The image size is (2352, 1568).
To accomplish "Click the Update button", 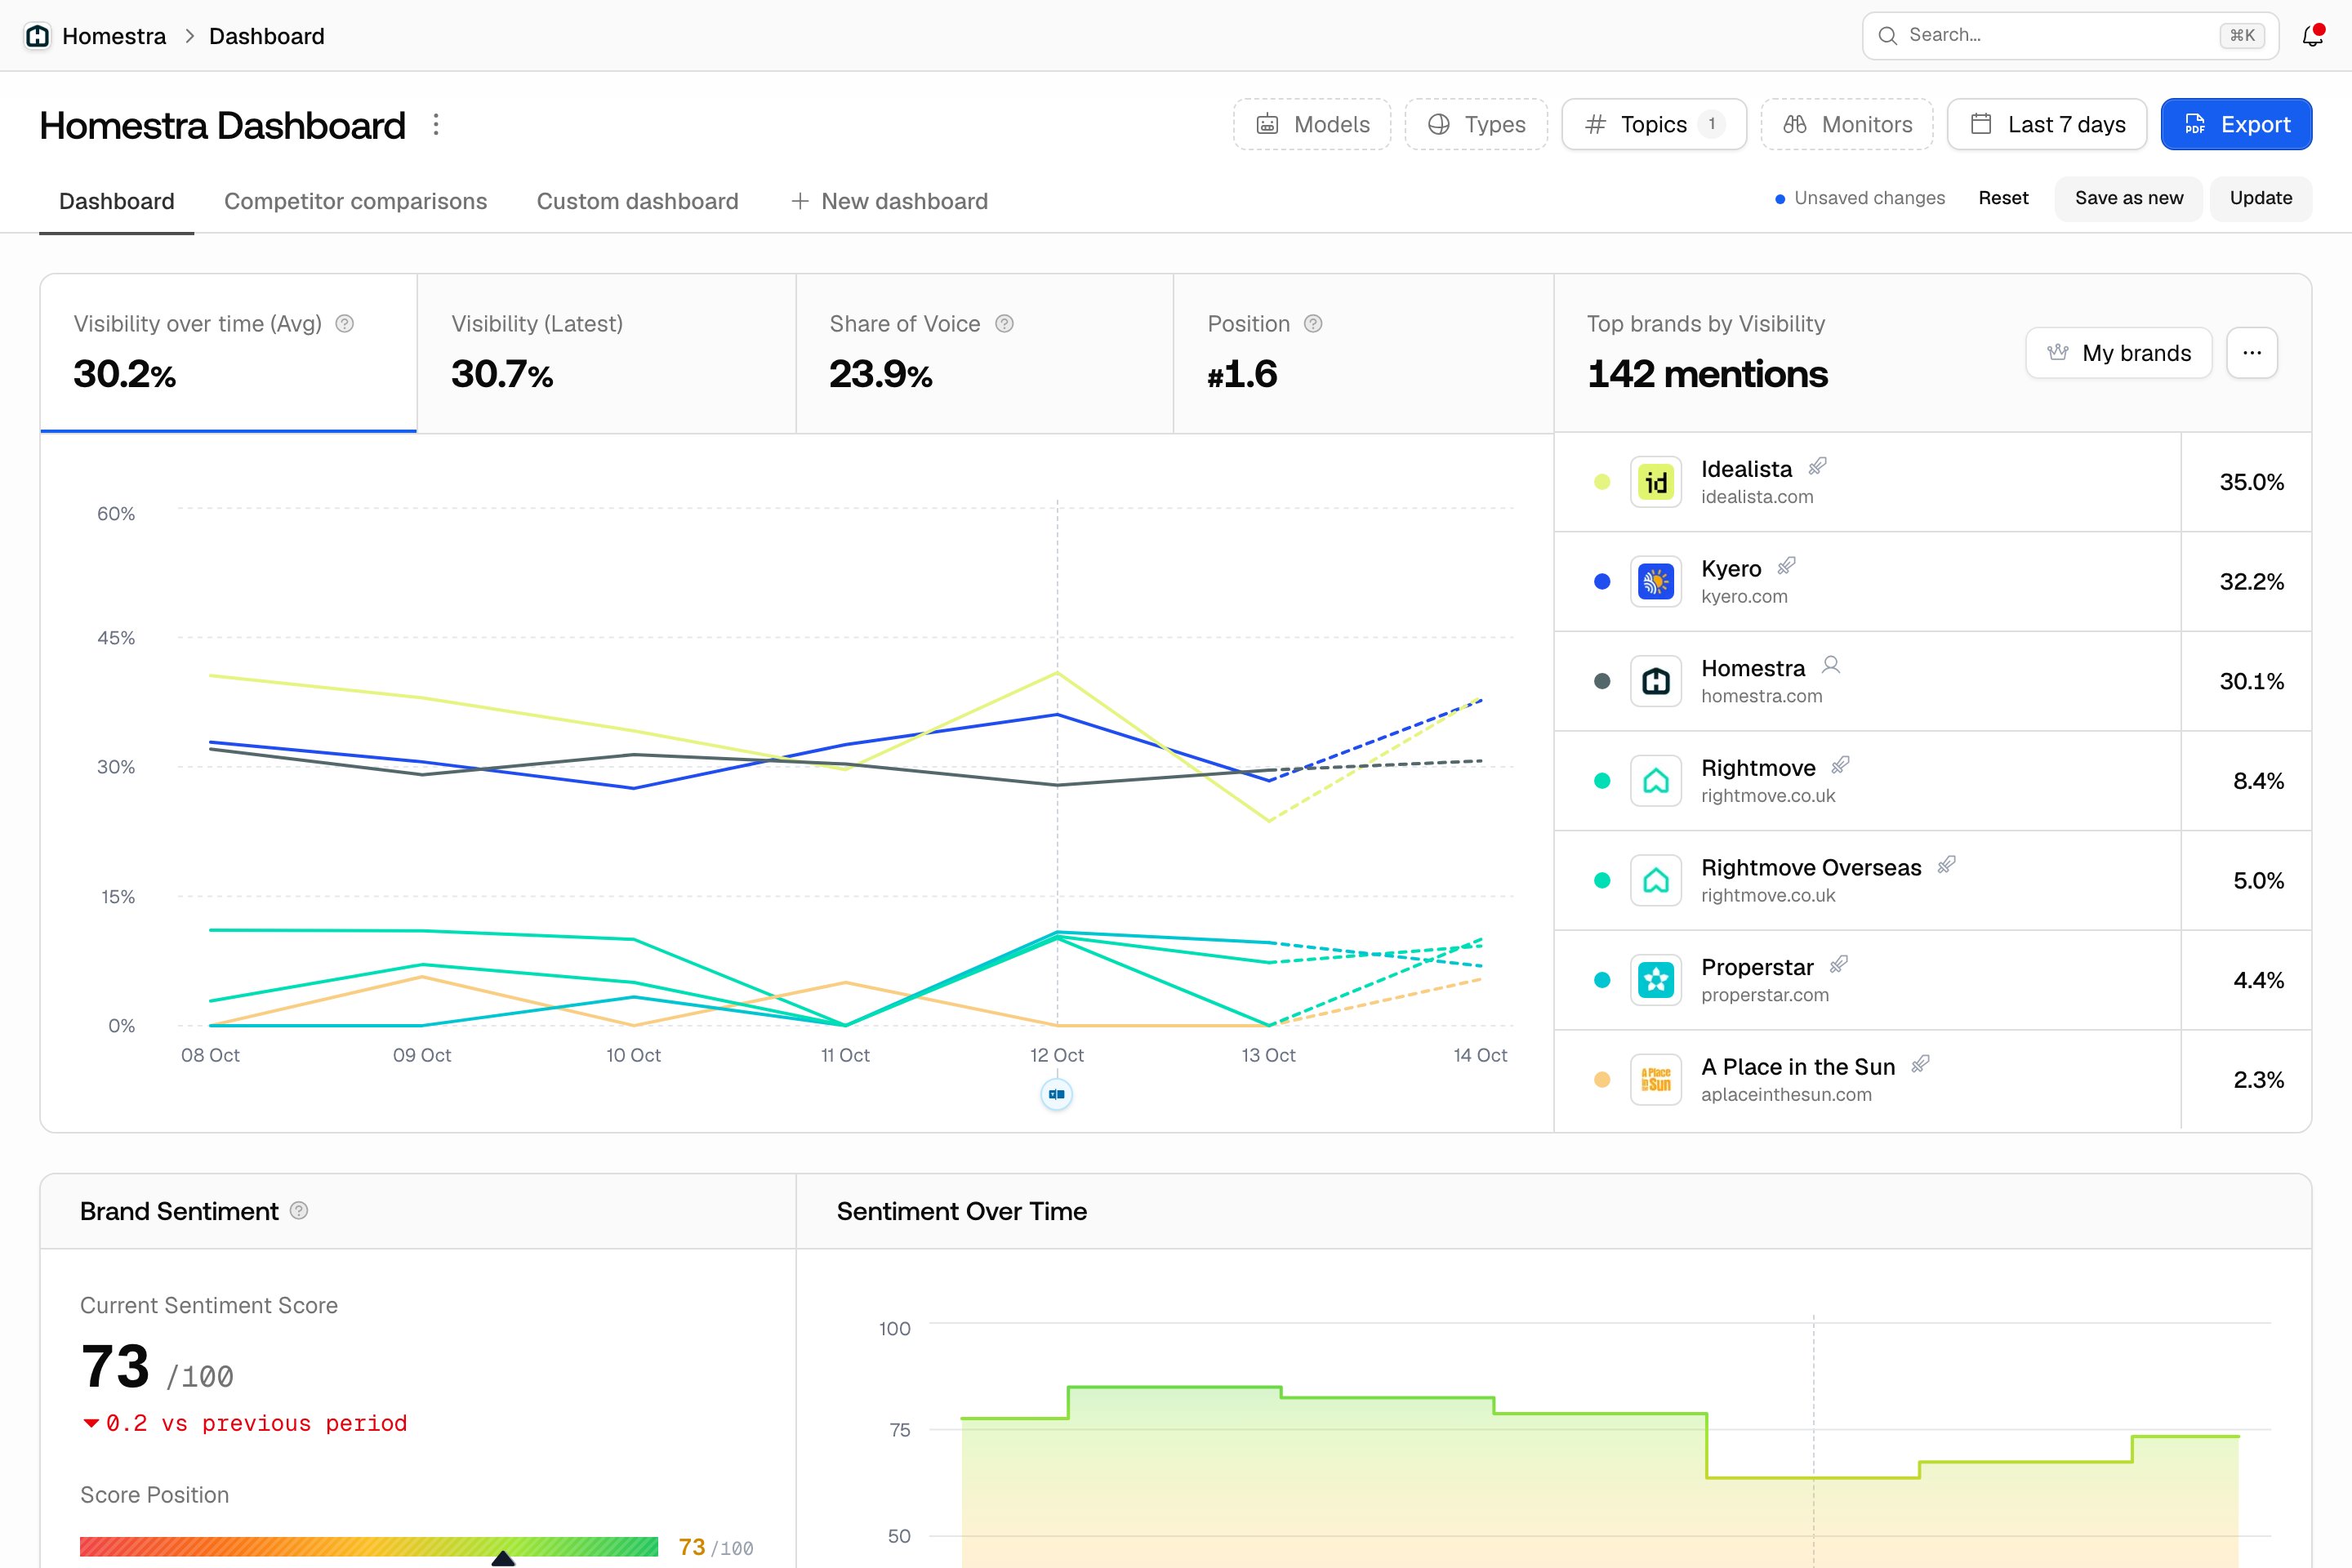I will pos(2261,198).
